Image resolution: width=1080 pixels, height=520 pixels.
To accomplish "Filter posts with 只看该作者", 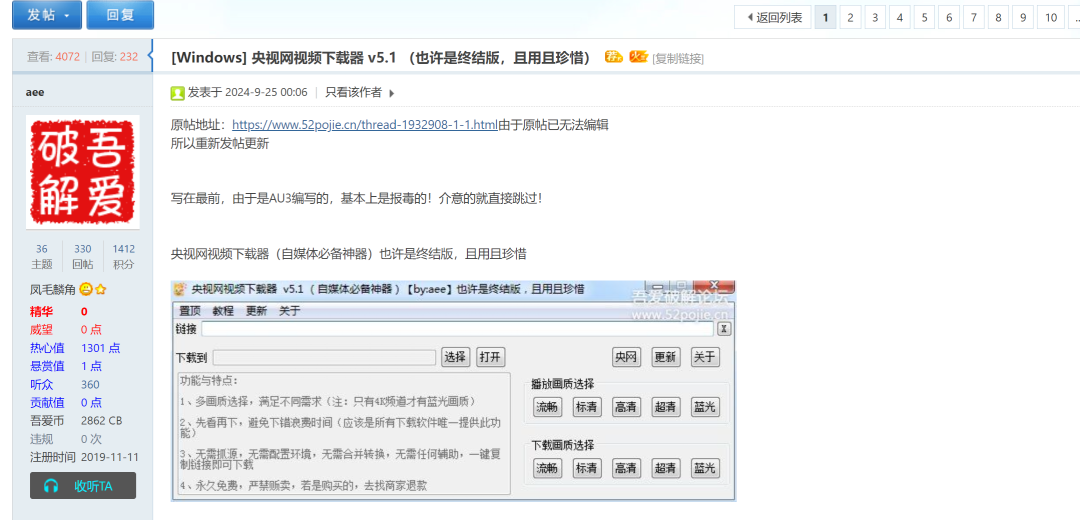I will pyautogui.click(x=353, y=92).
